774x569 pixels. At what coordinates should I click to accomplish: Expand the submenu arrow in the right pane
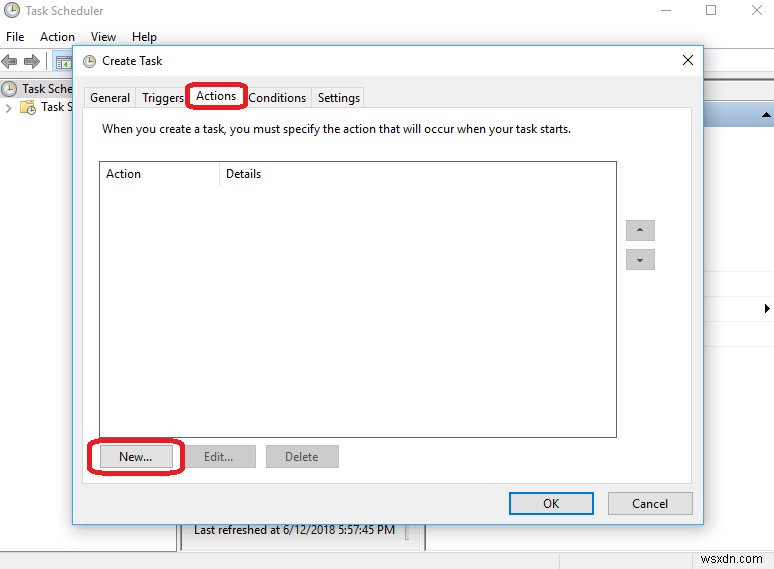point(767,308)
